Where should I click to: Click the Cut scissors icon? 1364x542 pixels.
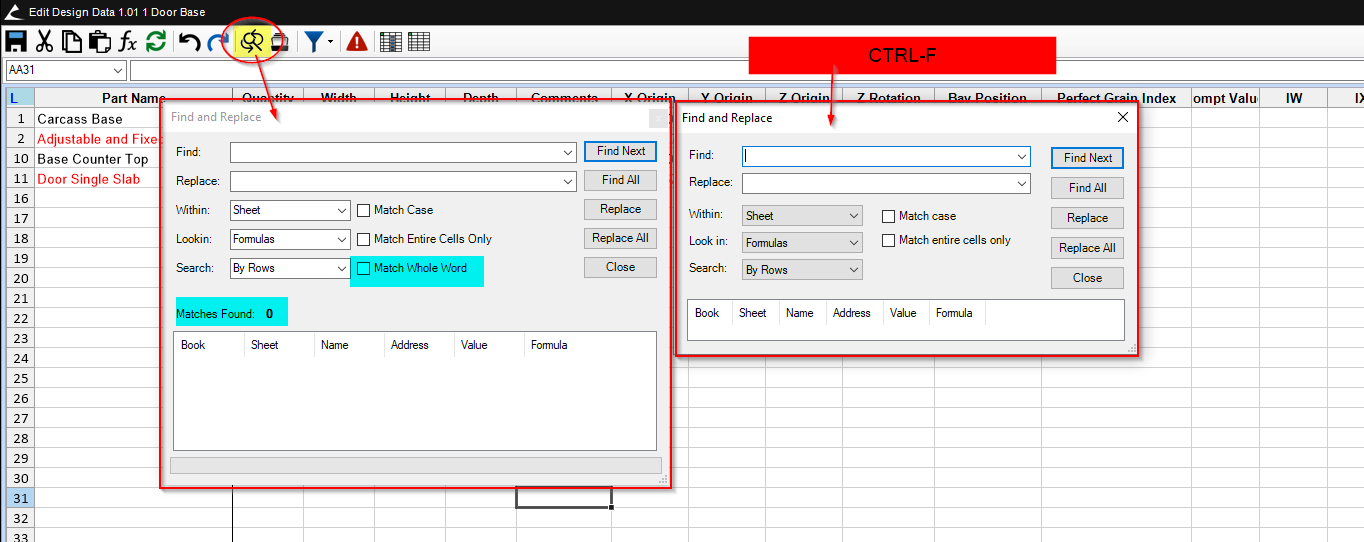pyautogui.click(x=44, y=41)
